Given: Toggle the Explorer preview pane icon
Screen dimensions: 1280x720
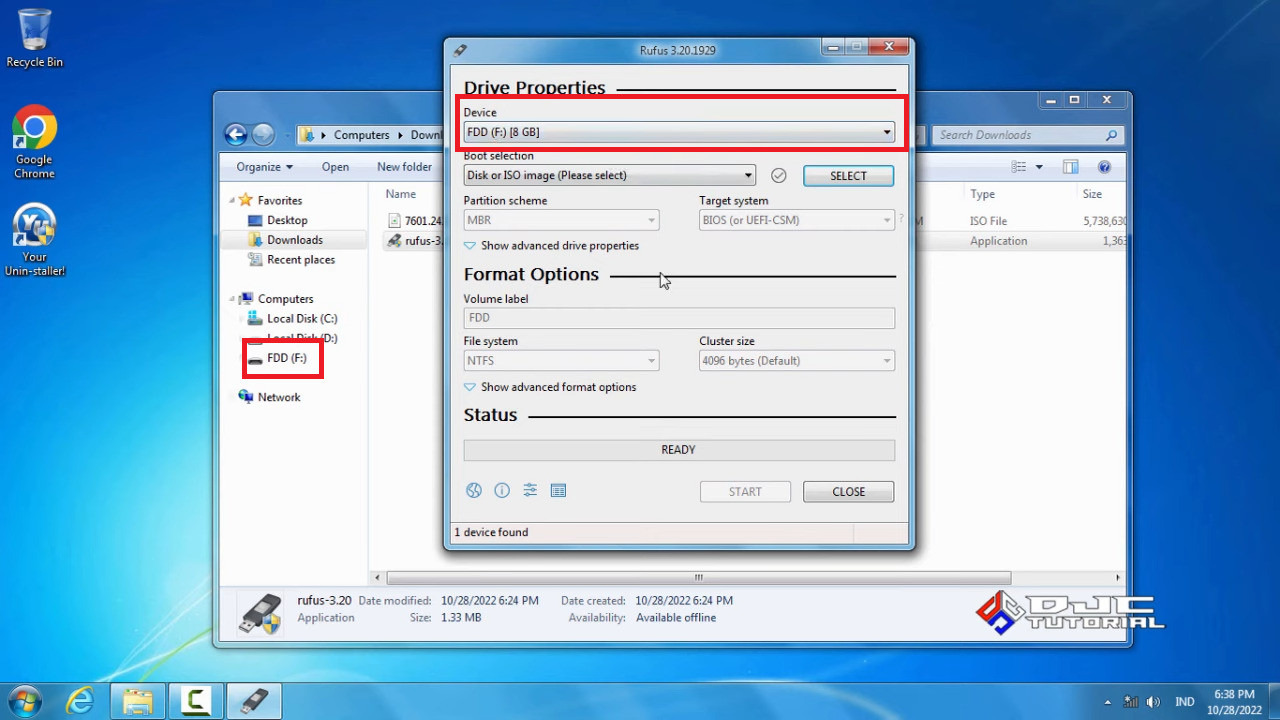Looking at the screenshot, I should (x=1071, y=167).
